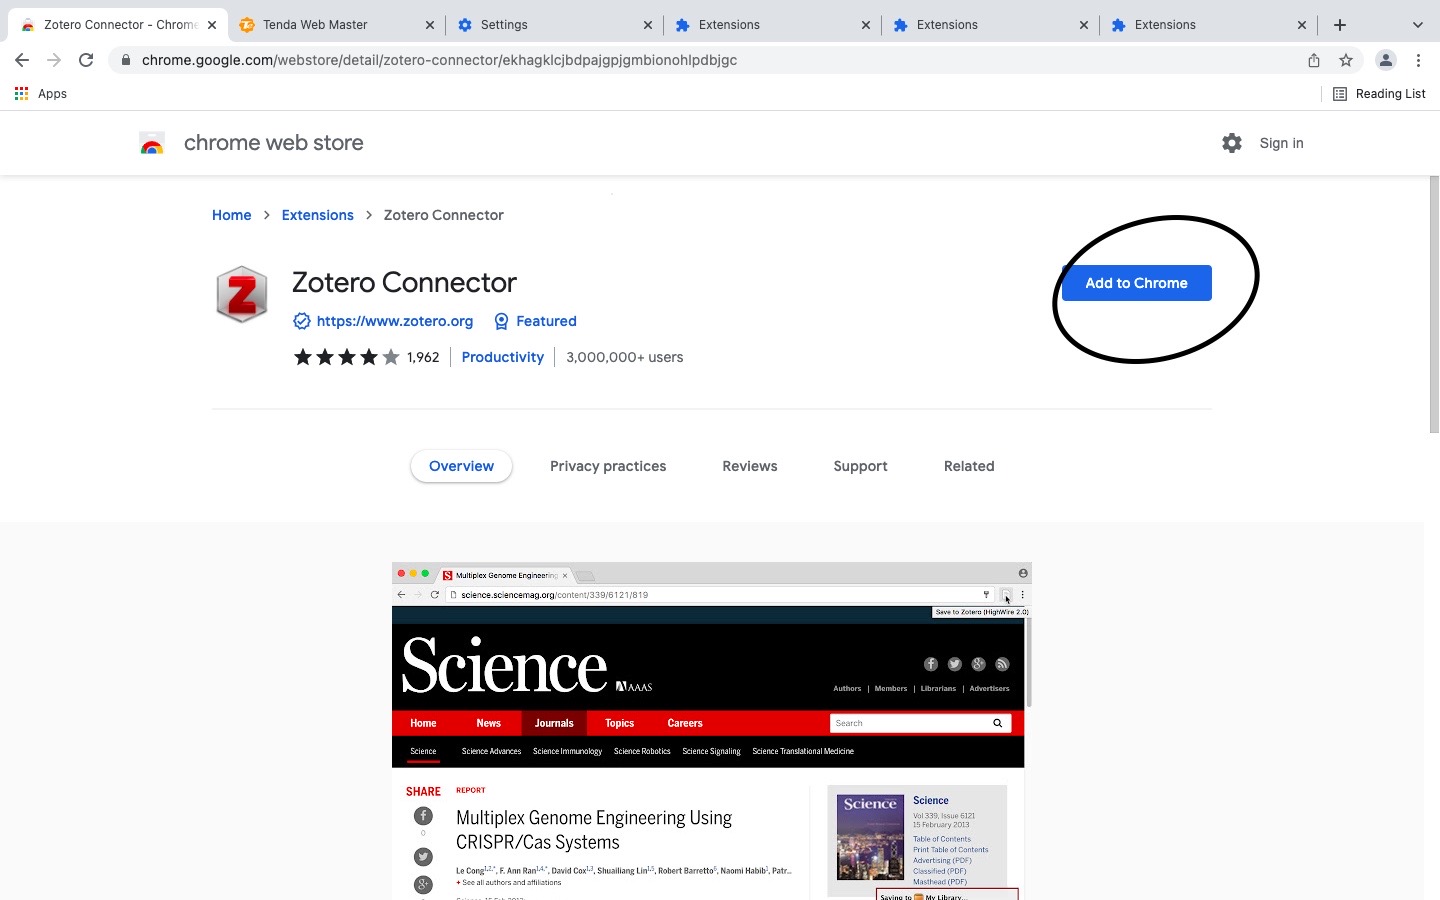Screen dimensions: 1440x900
Task: Open the Chrome profile avatar
Action: click(1385, 60)
